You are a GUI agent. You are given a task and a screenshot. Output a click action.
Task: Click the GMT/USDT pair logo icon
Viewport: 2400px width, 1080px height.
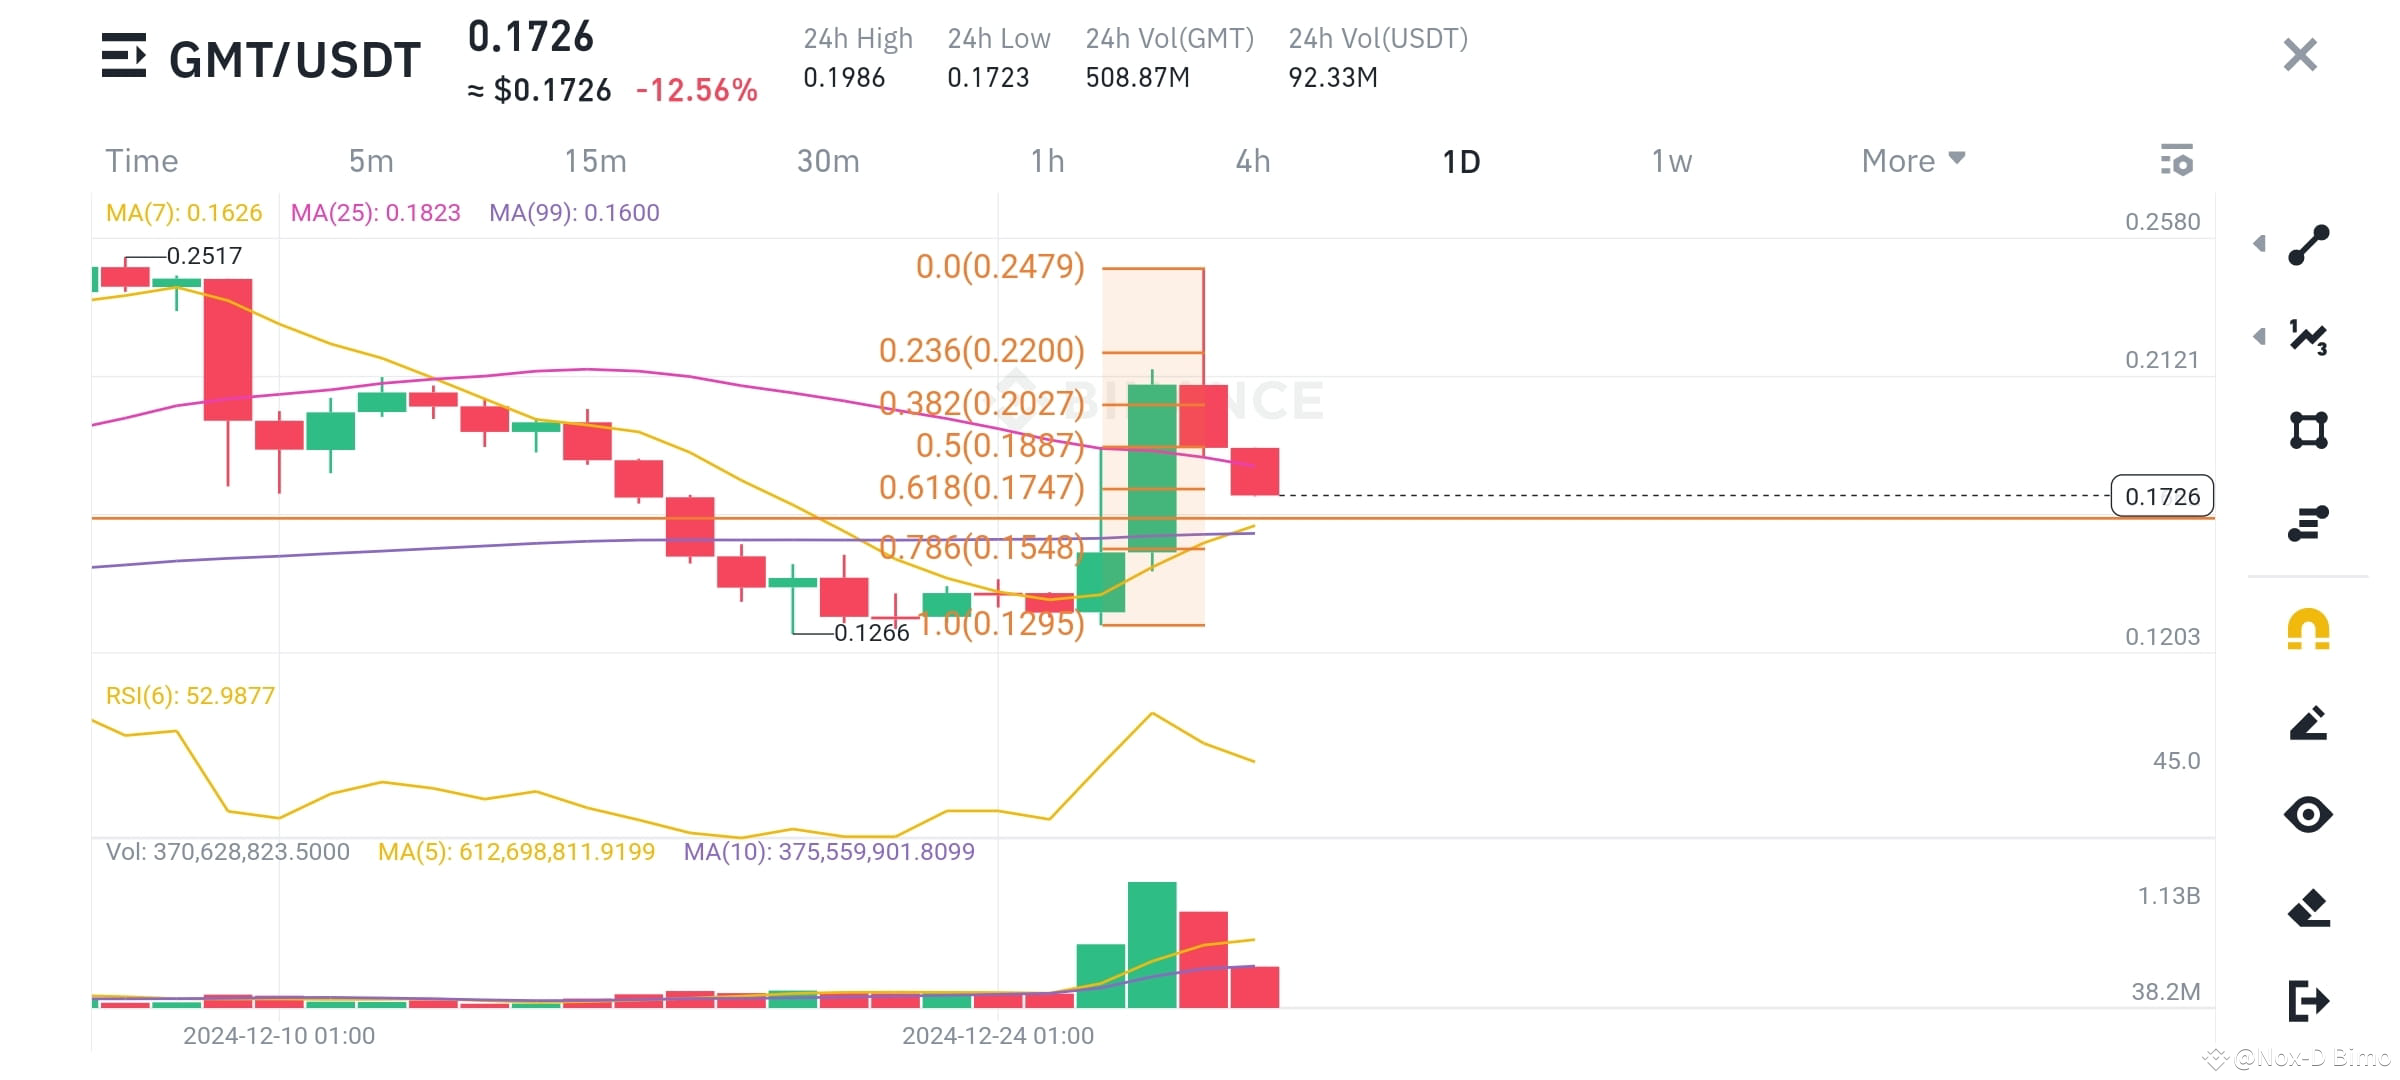126,57
